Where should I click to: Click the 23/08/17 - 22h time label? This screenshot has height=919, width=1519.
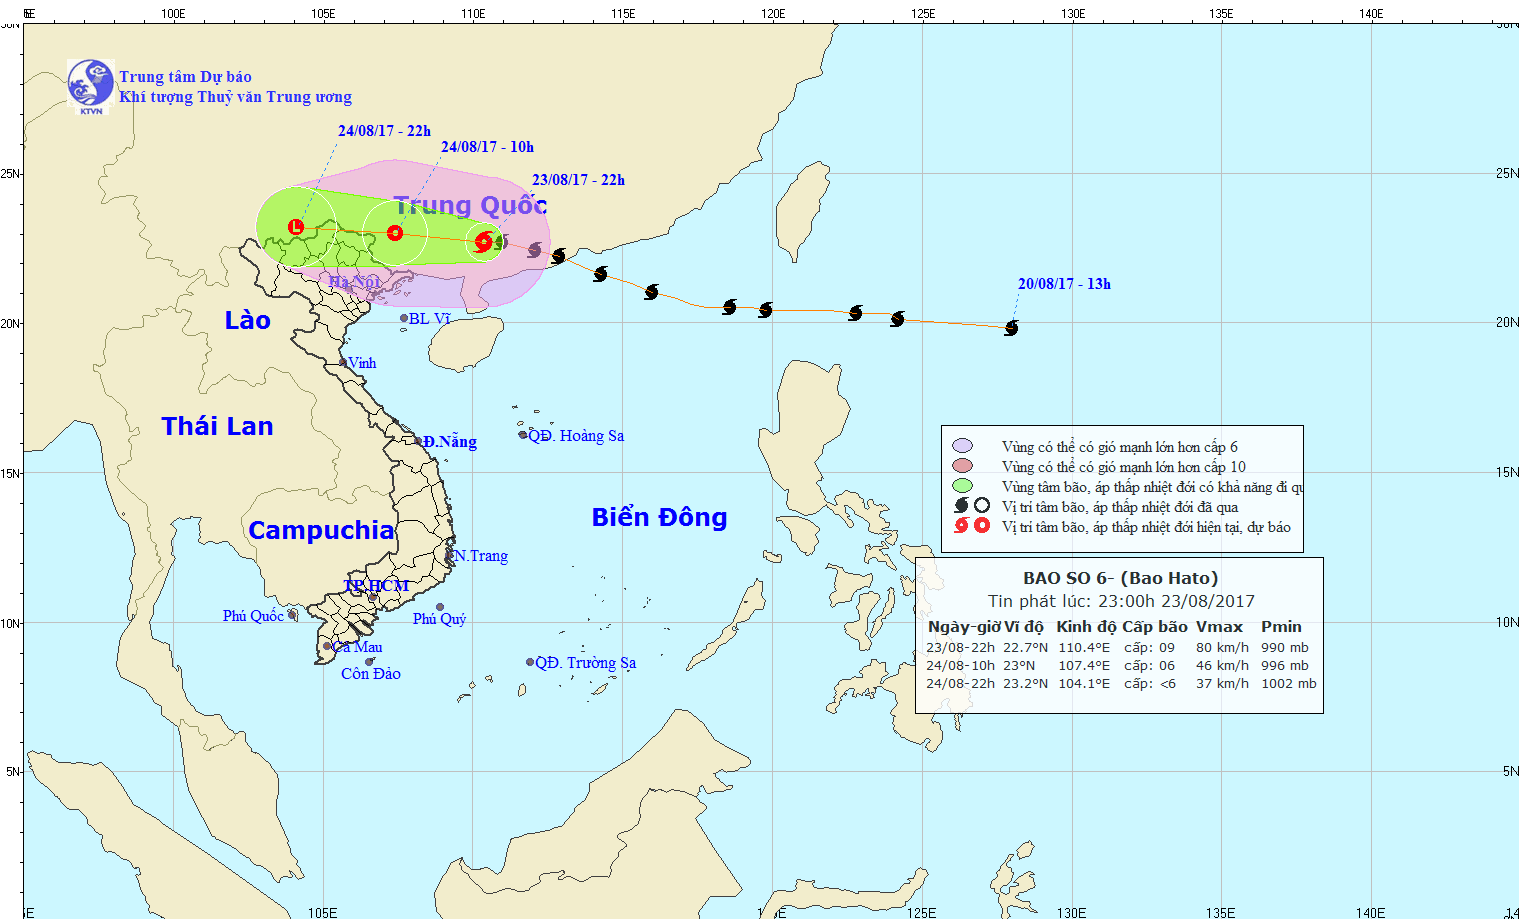point(578,180)
